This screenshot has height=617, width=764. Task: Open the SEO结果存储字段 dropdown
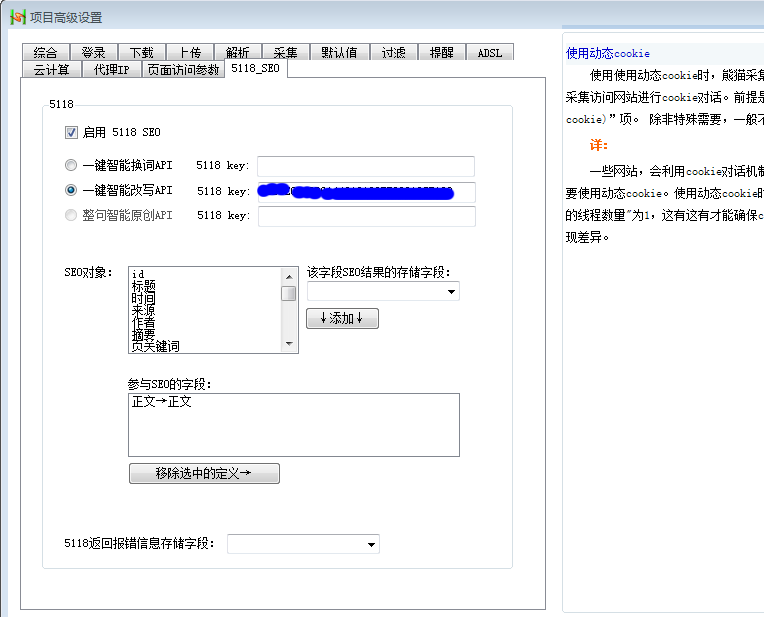click(x=383, y=291)
